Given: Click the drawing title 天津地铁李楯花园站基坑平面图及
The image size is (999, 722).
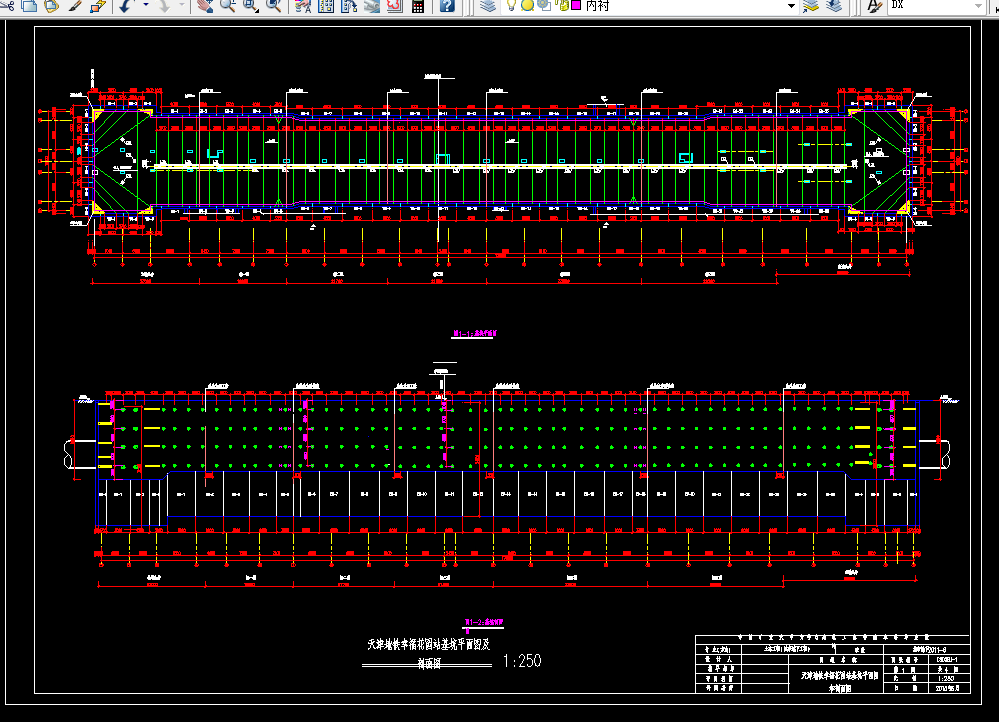Looking at the screenshot, I should tap(429, 645).
